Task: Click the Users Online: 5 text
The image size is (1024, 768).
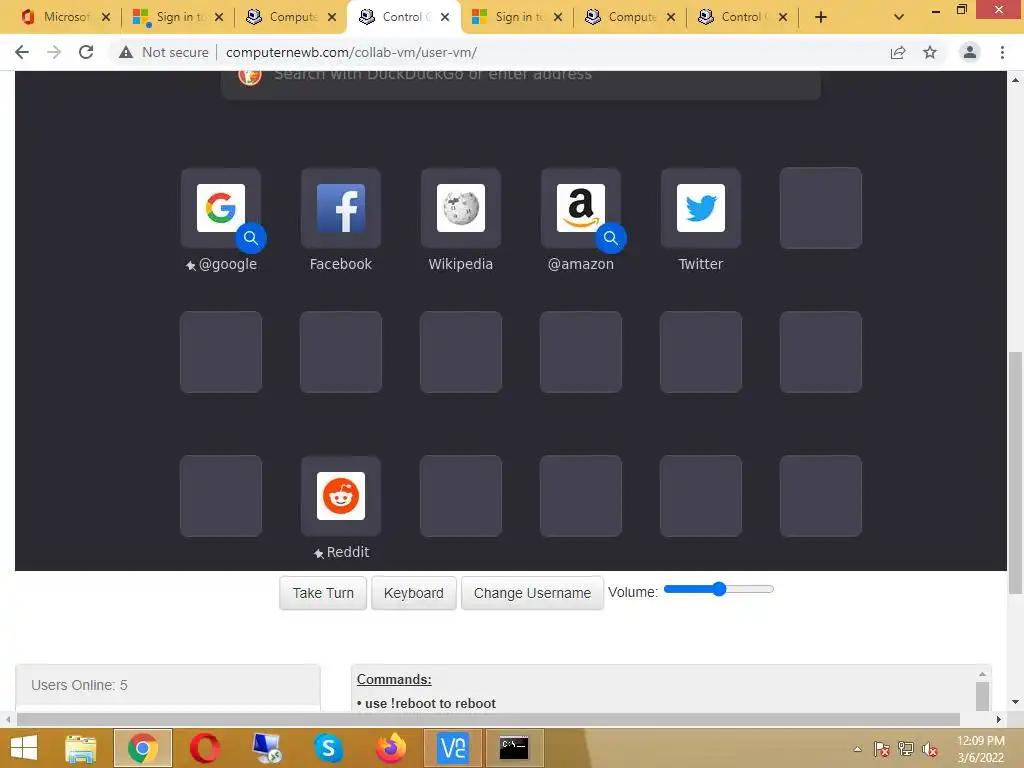Action: 79,685
